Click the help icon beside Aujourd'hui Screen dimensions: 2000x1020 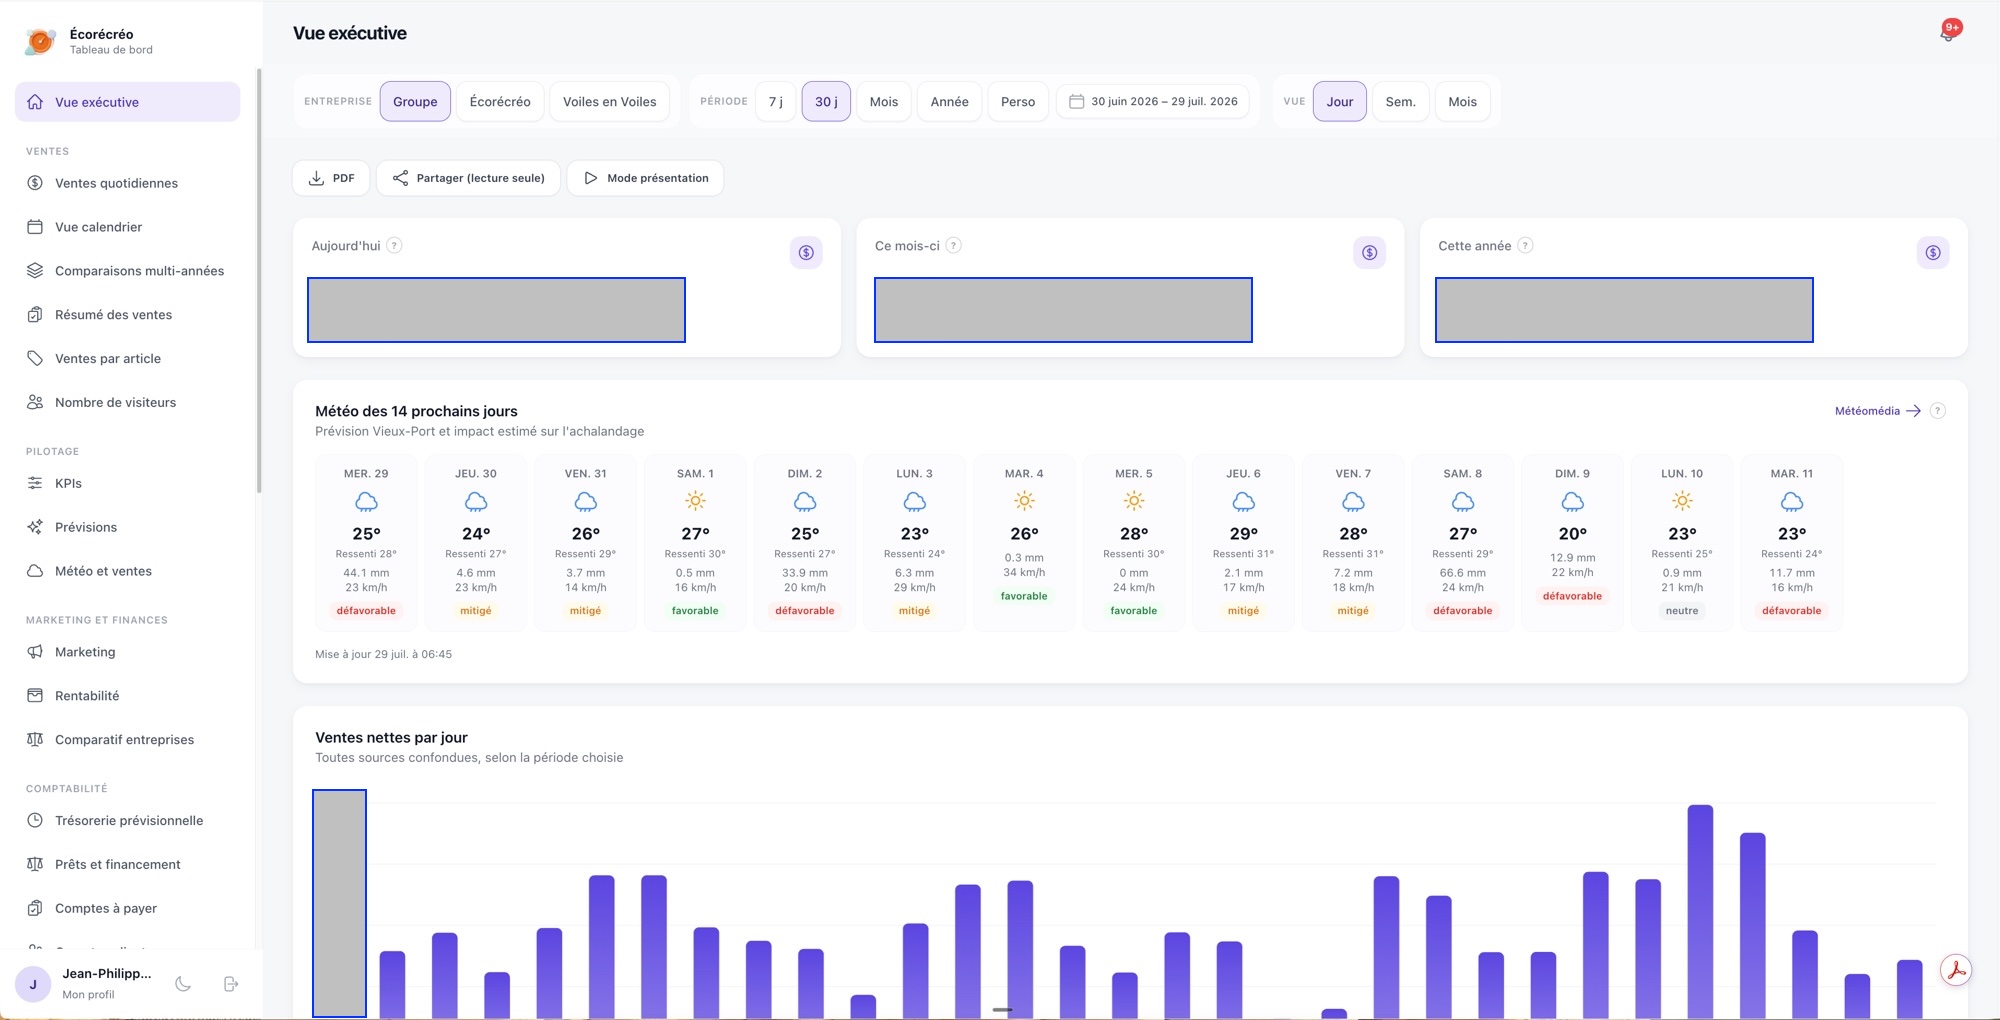pyautogui.click(x=395, y=245)
